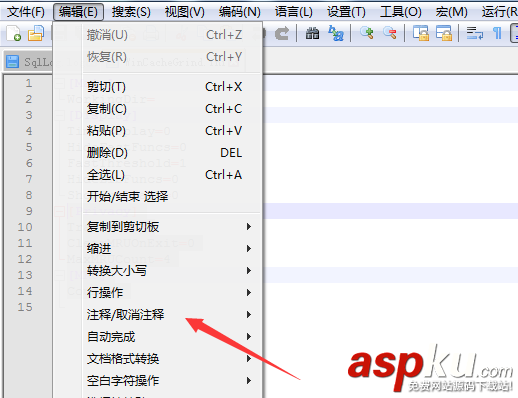This screenshot has height=398, width=518.
Task: Open Find with the binoculars icon
Action: click(x=313, y=33)
